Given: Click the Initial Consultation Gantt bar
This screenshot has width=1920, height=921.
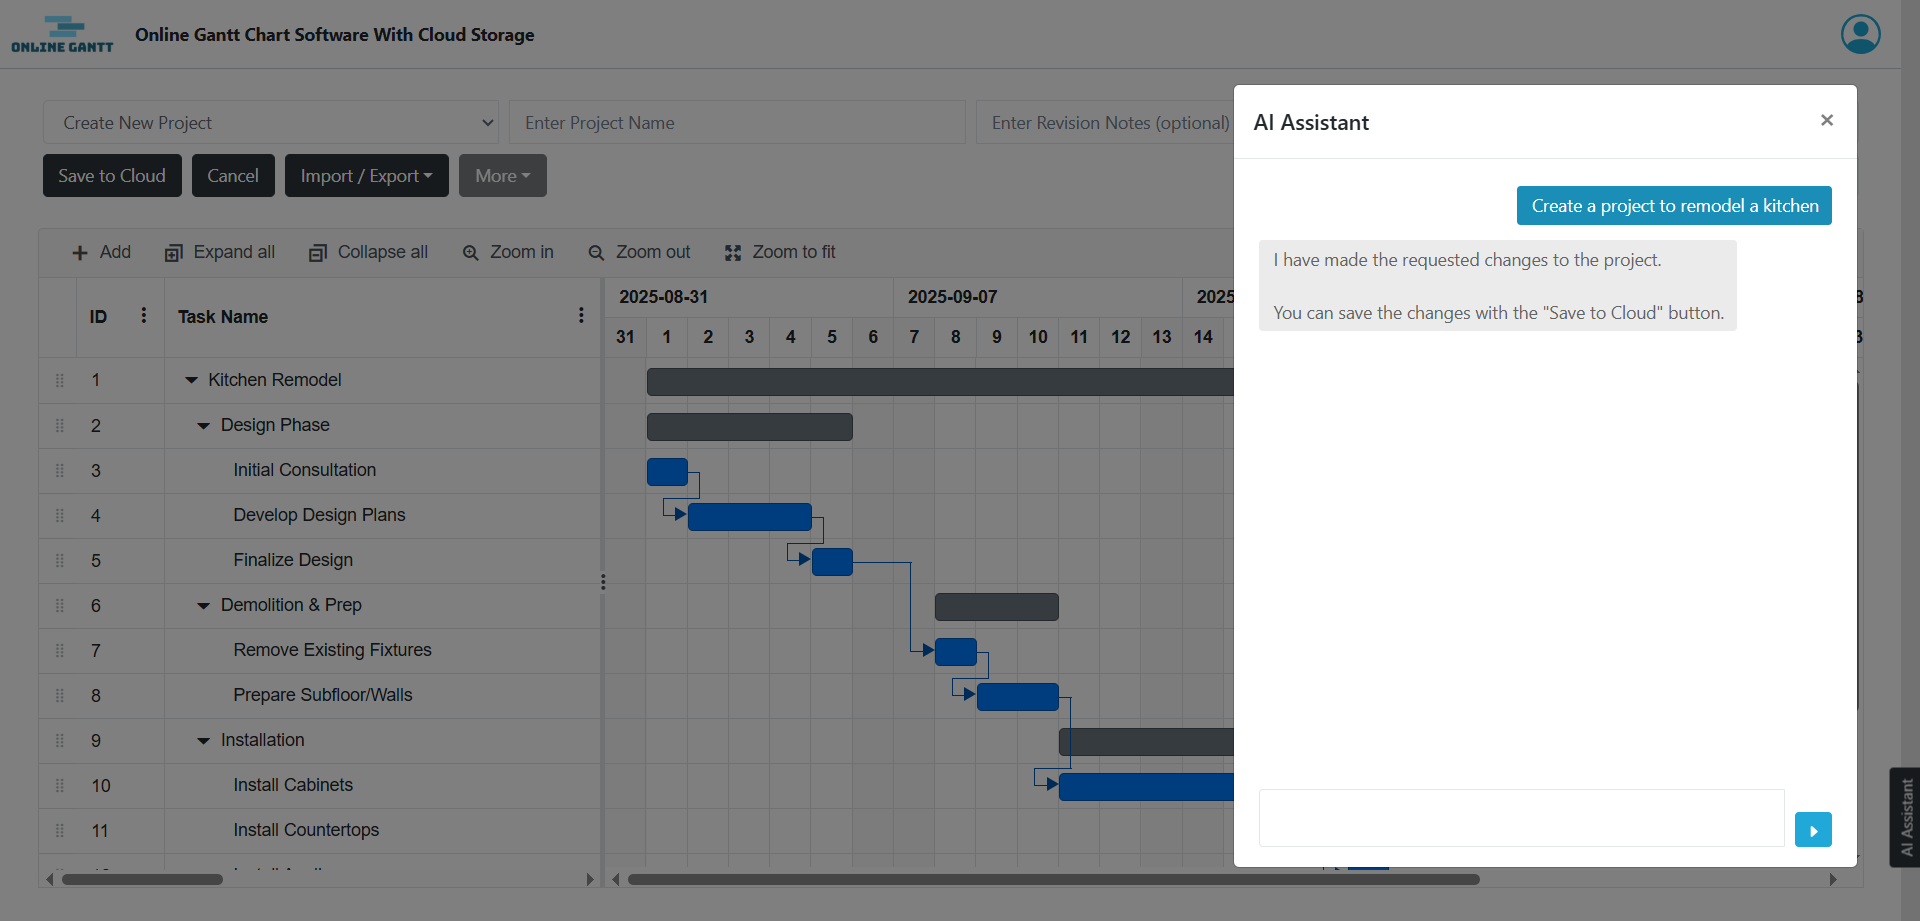Looking at the screenshot, I should [667, 471].
